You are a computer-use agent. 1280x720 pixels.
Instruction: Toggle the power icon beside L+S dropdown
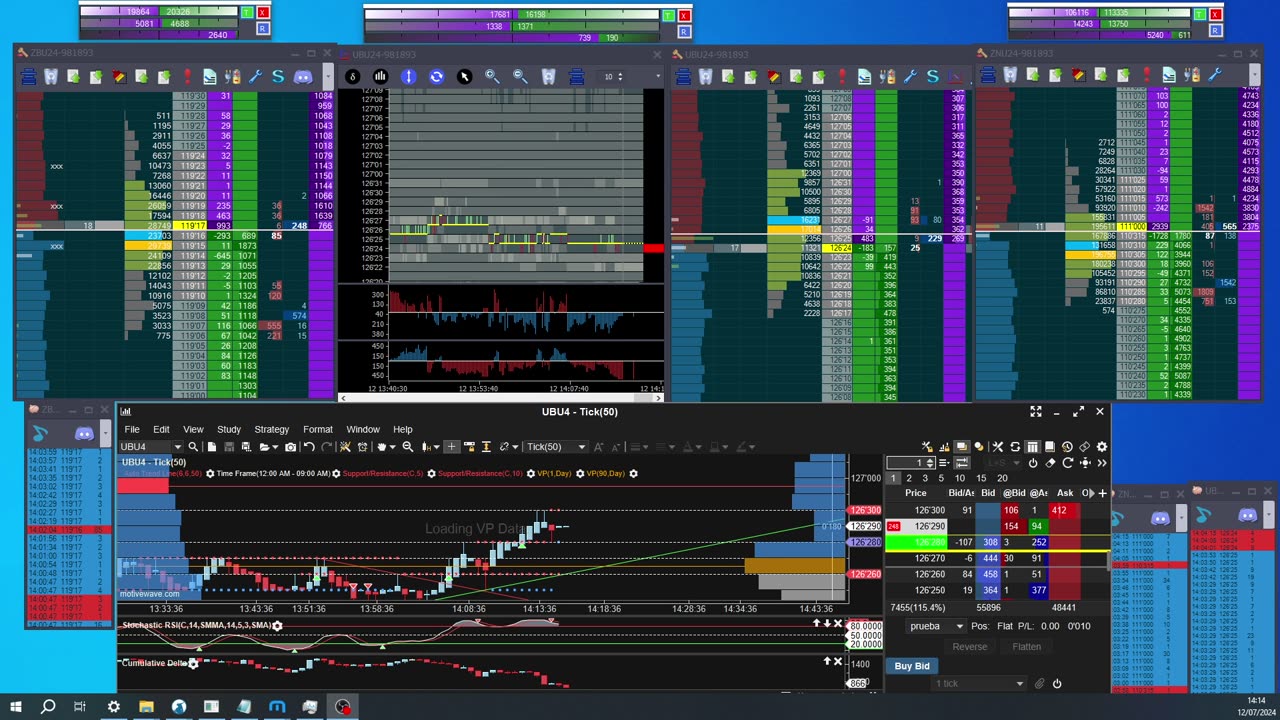(x=1033, y=463)
